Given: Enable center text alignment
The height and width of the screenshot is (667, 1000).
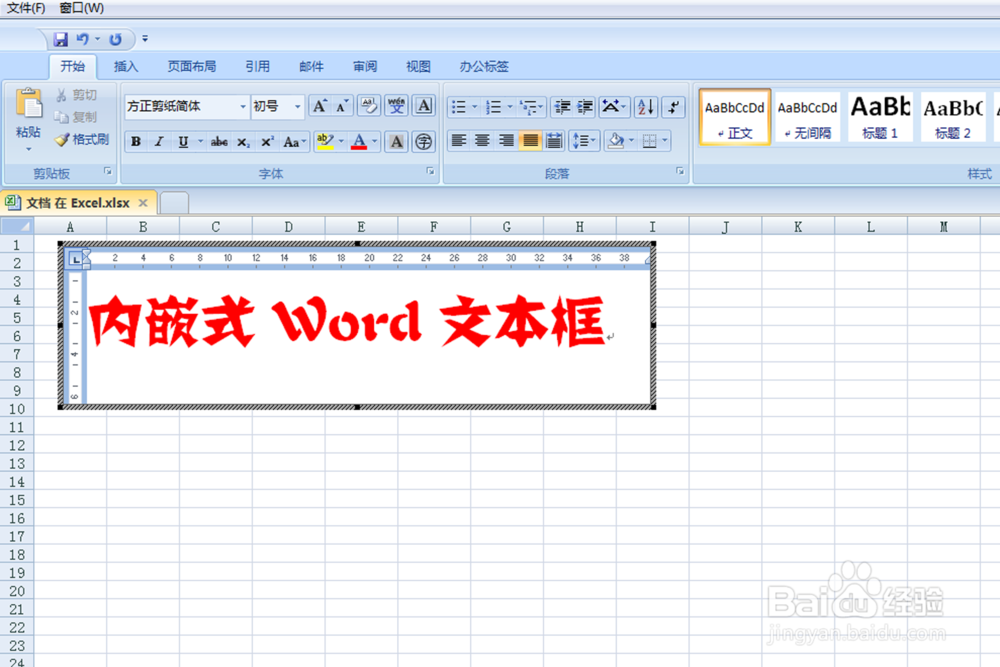Looking at the screenshot, I should (x=481, y=141).
